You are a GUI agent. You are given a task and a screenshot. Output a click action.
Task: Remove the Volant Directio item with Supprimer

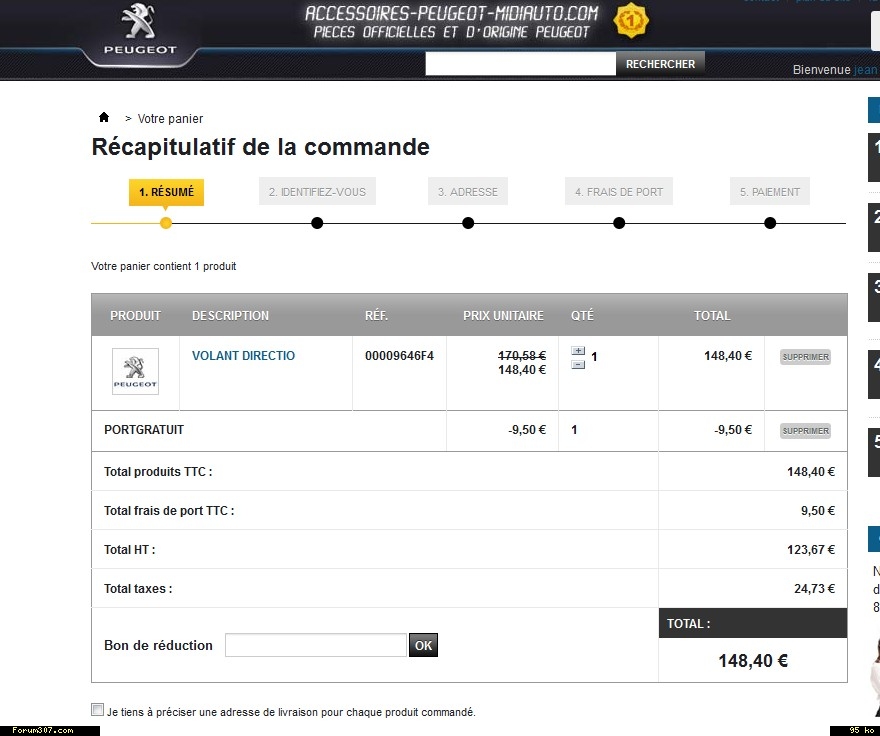805,357
